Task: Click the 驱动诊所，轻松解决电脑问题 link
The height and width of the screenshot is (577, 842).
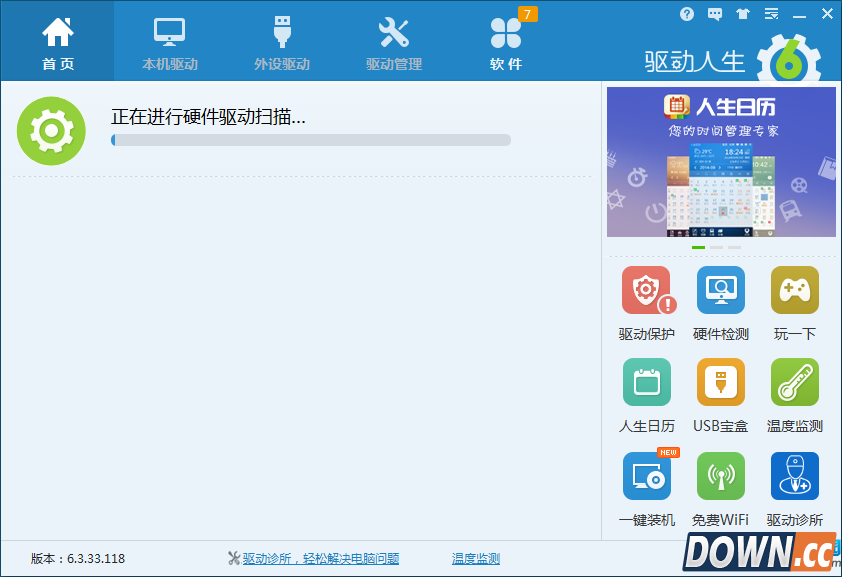Action: [320, 559]
